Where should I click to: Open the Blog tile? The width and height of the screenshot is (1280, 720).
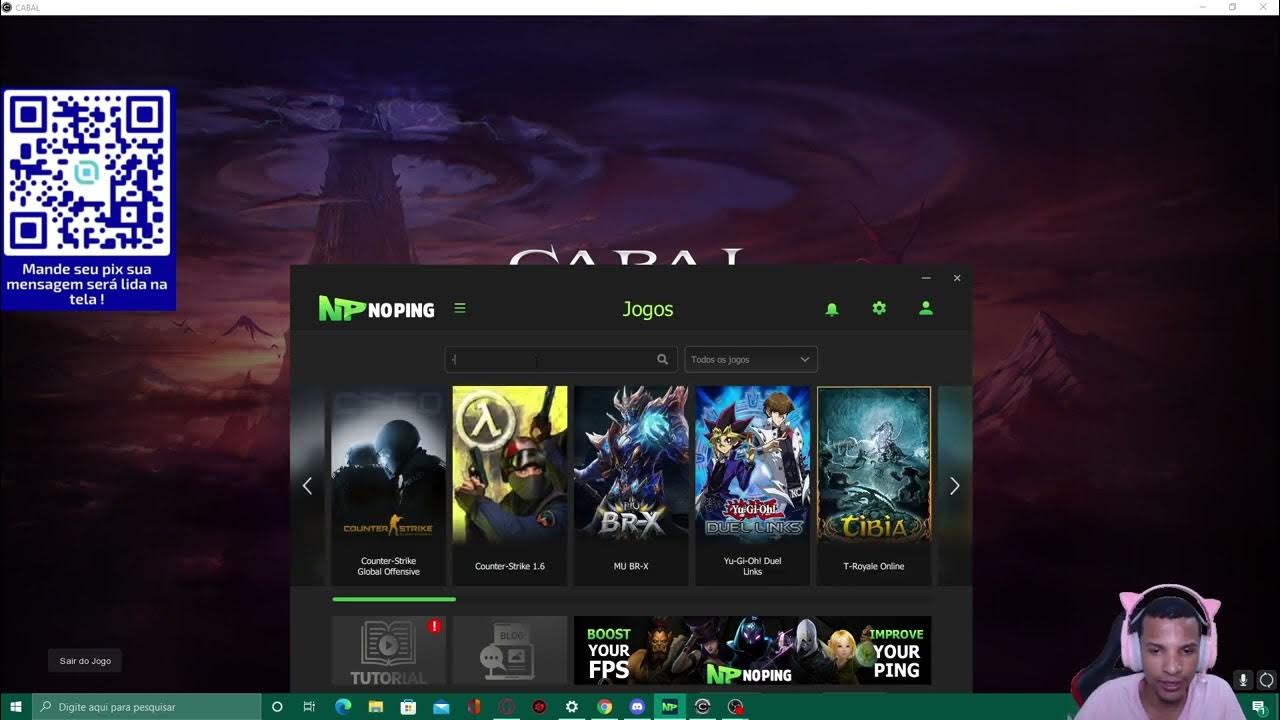click(510, 650)
